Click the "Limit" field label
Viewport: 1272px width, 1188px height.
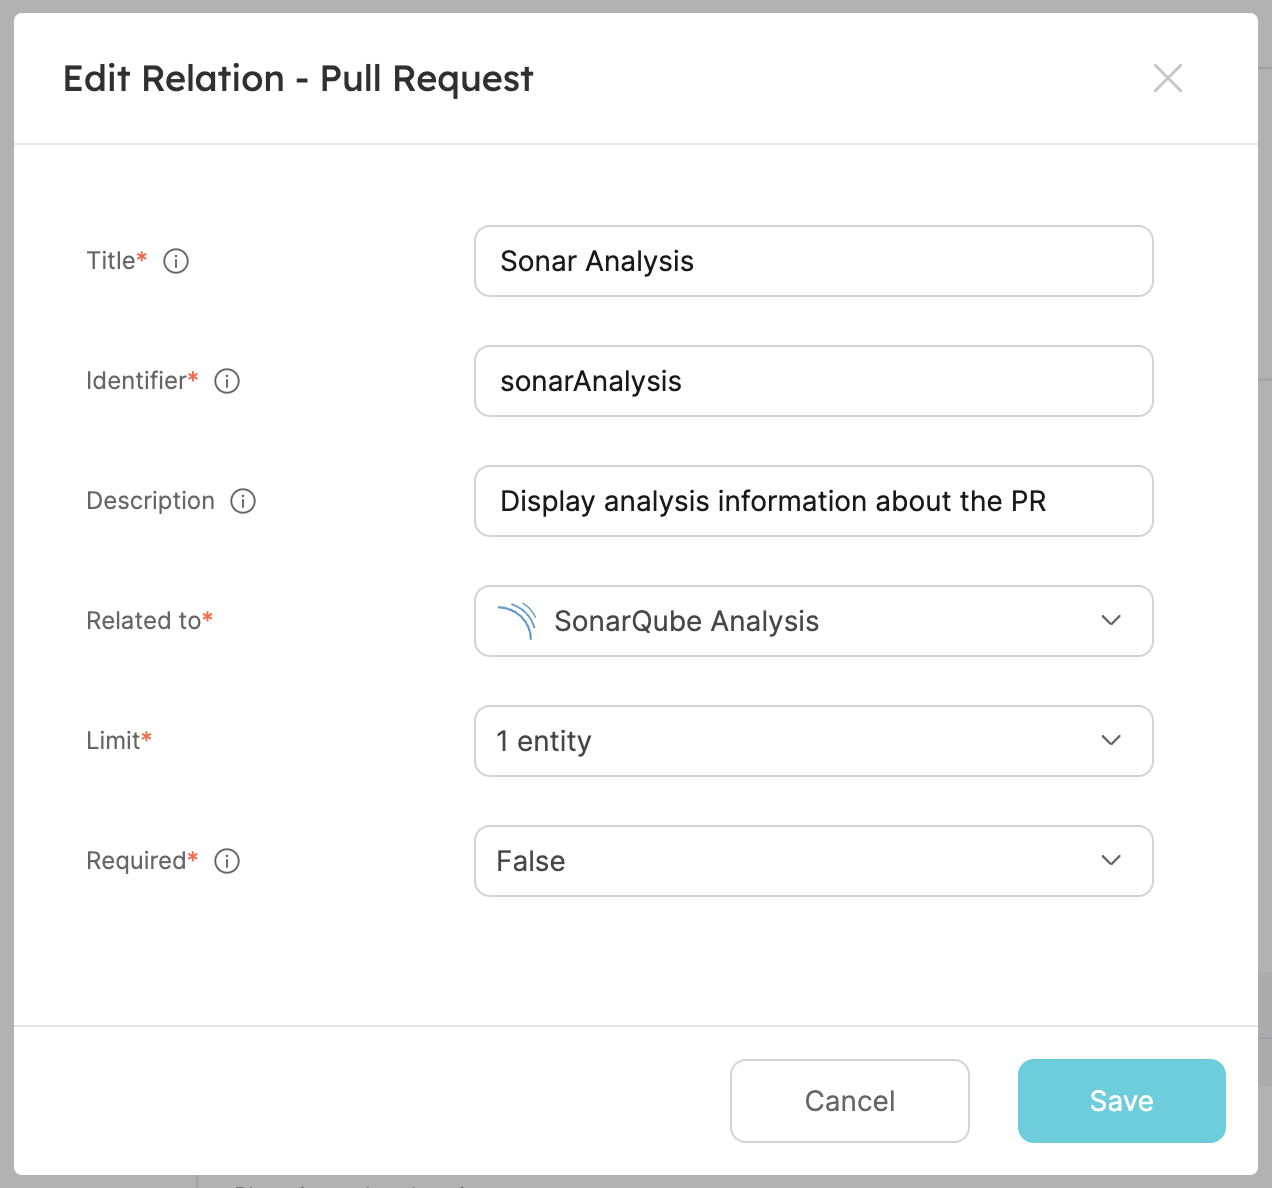coord(113,741)
